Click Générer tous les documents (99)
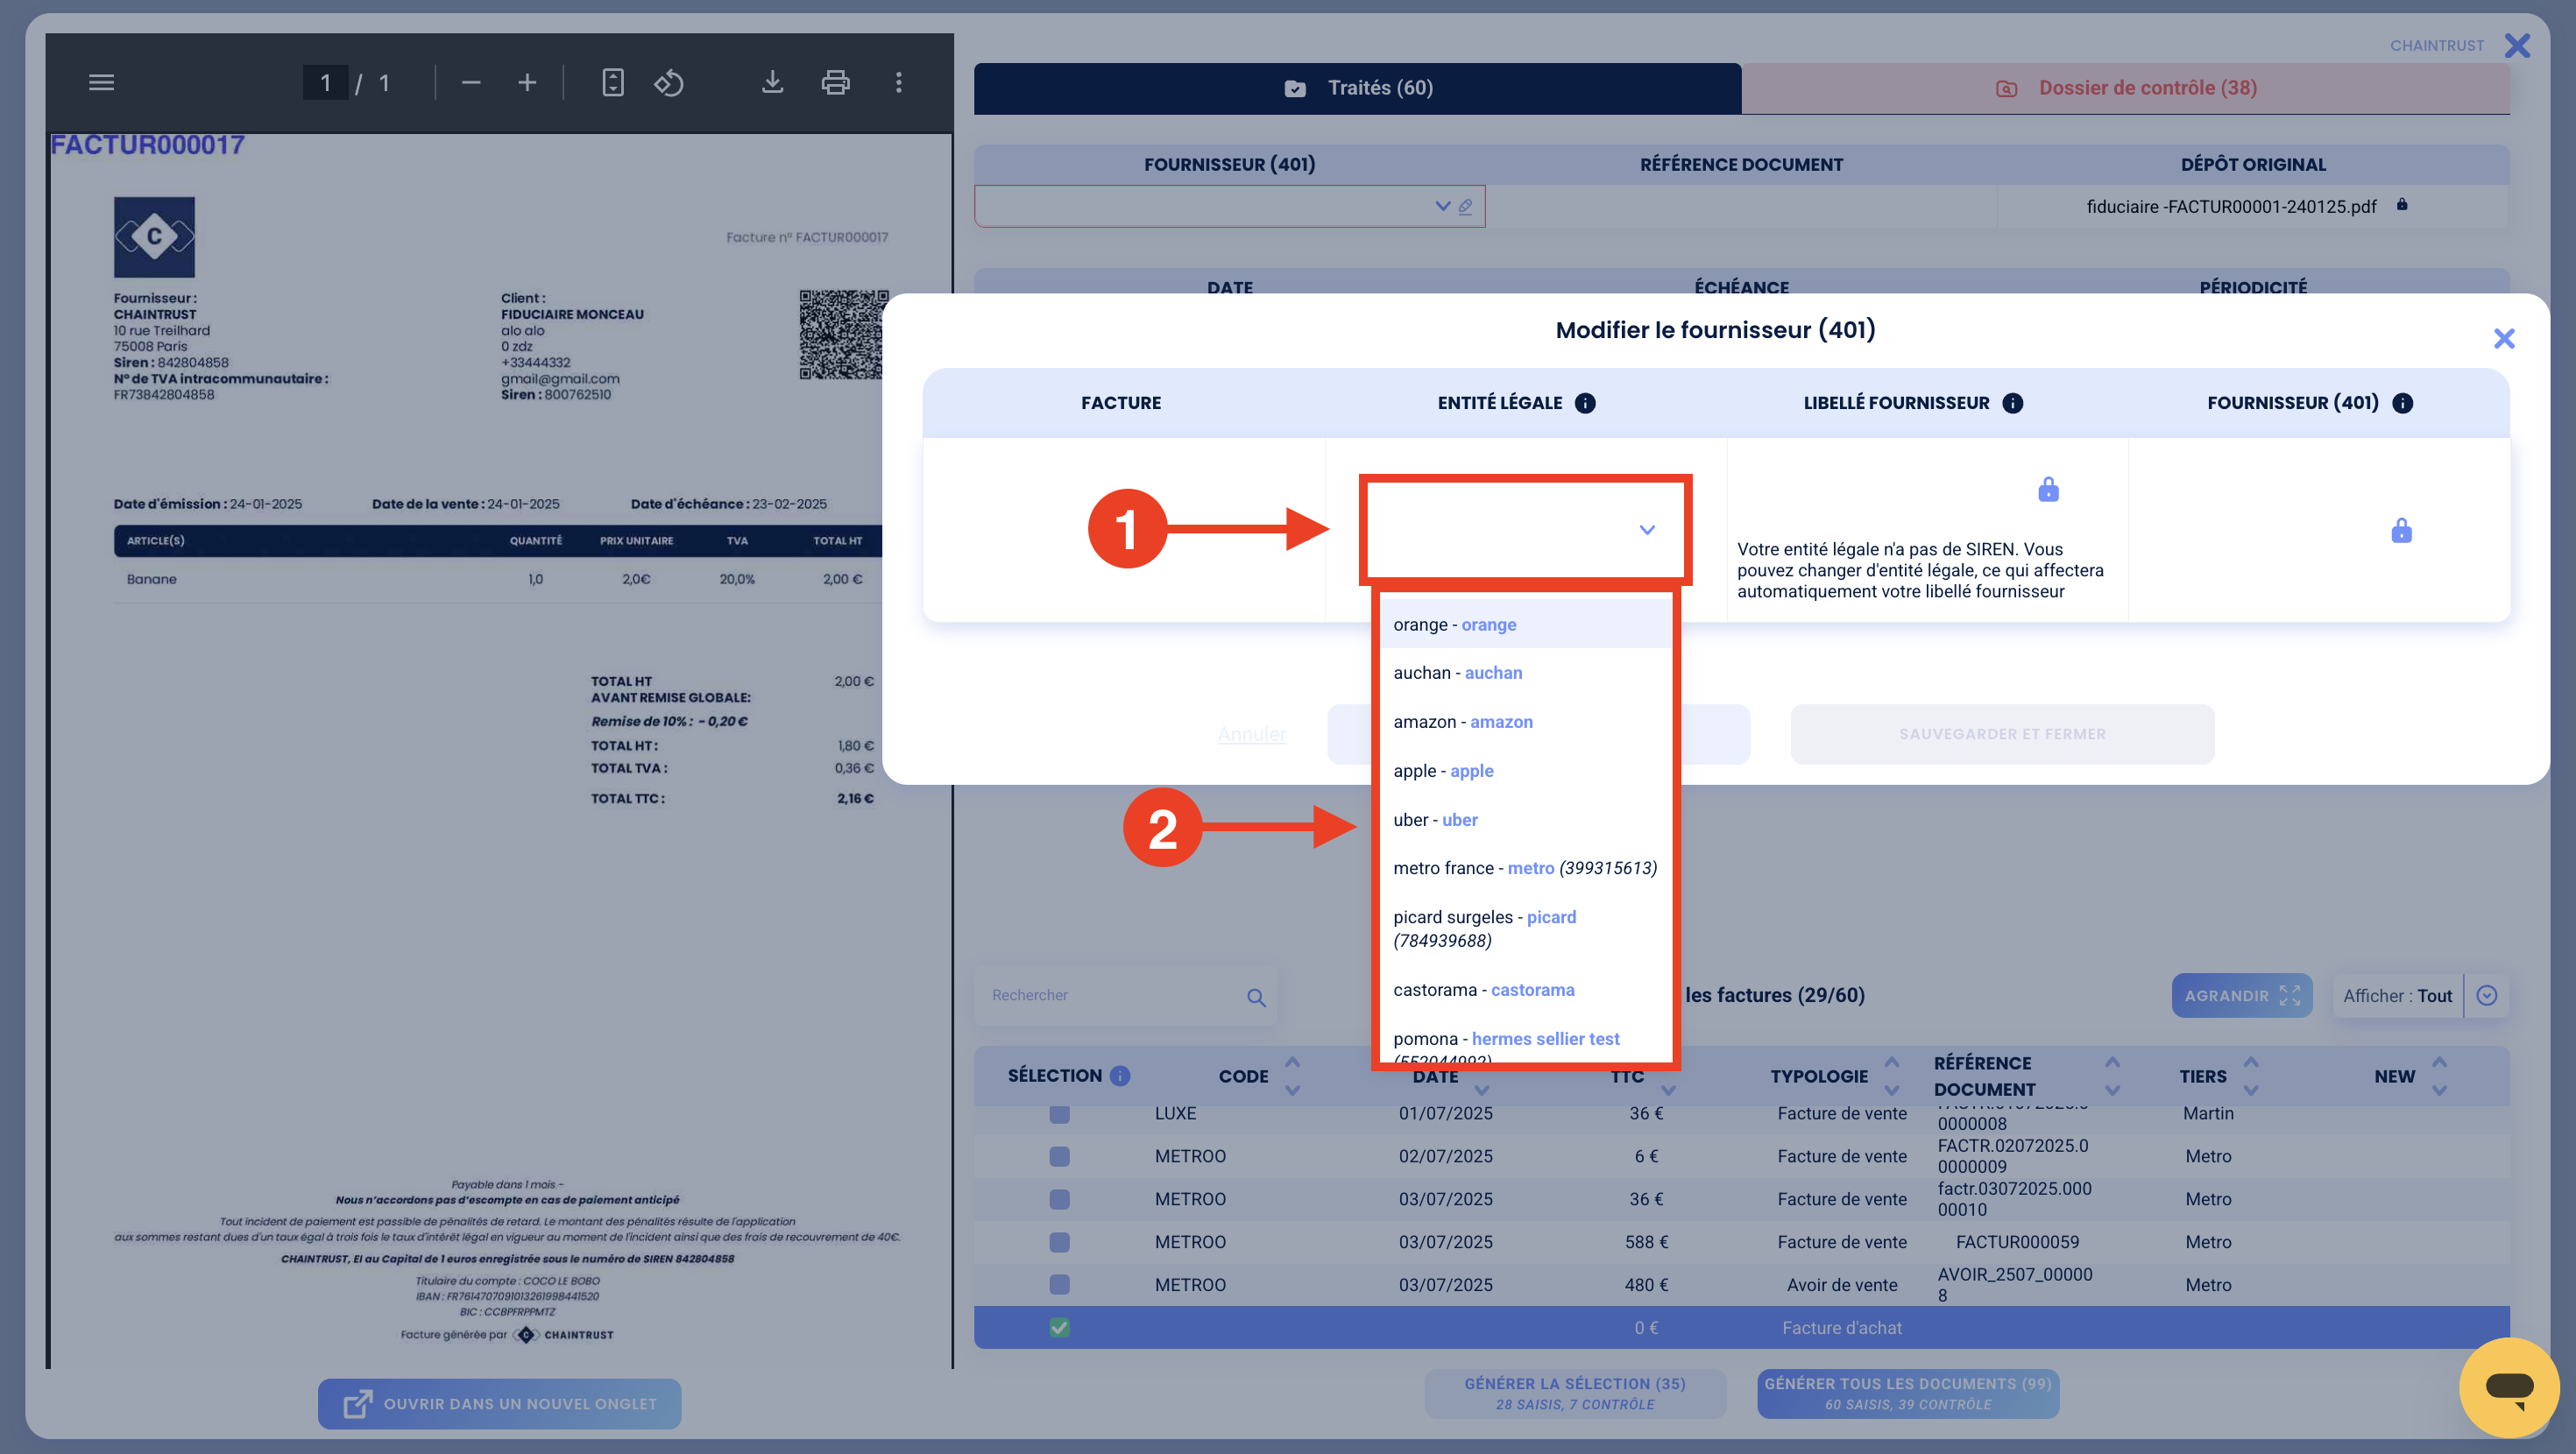This screenshot has width=2576, height=1454. (x=1907, y=1394)
